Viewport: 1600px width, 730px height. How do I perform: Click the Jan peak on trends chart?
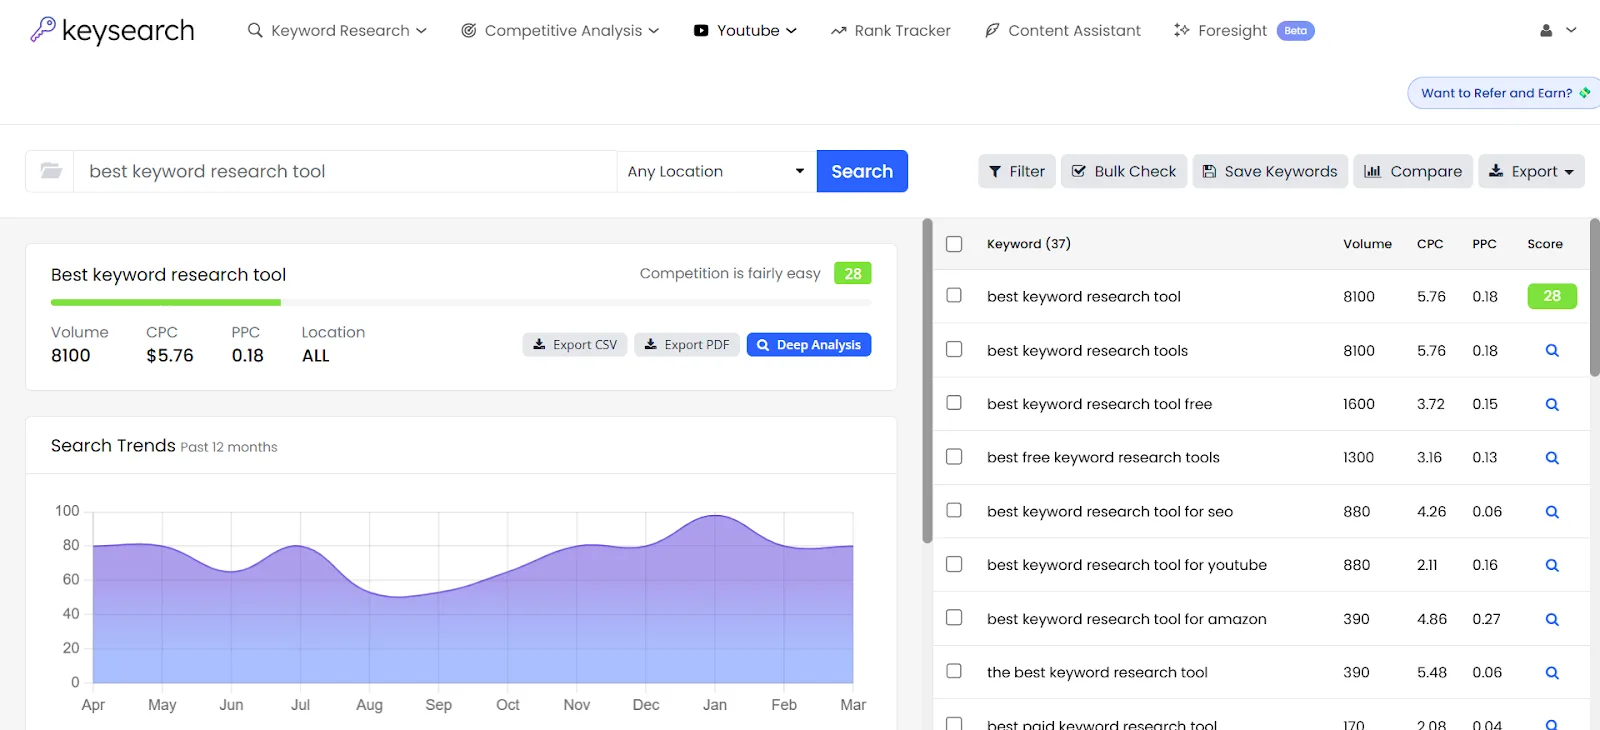pyautogui.click(x=715, y=516)
